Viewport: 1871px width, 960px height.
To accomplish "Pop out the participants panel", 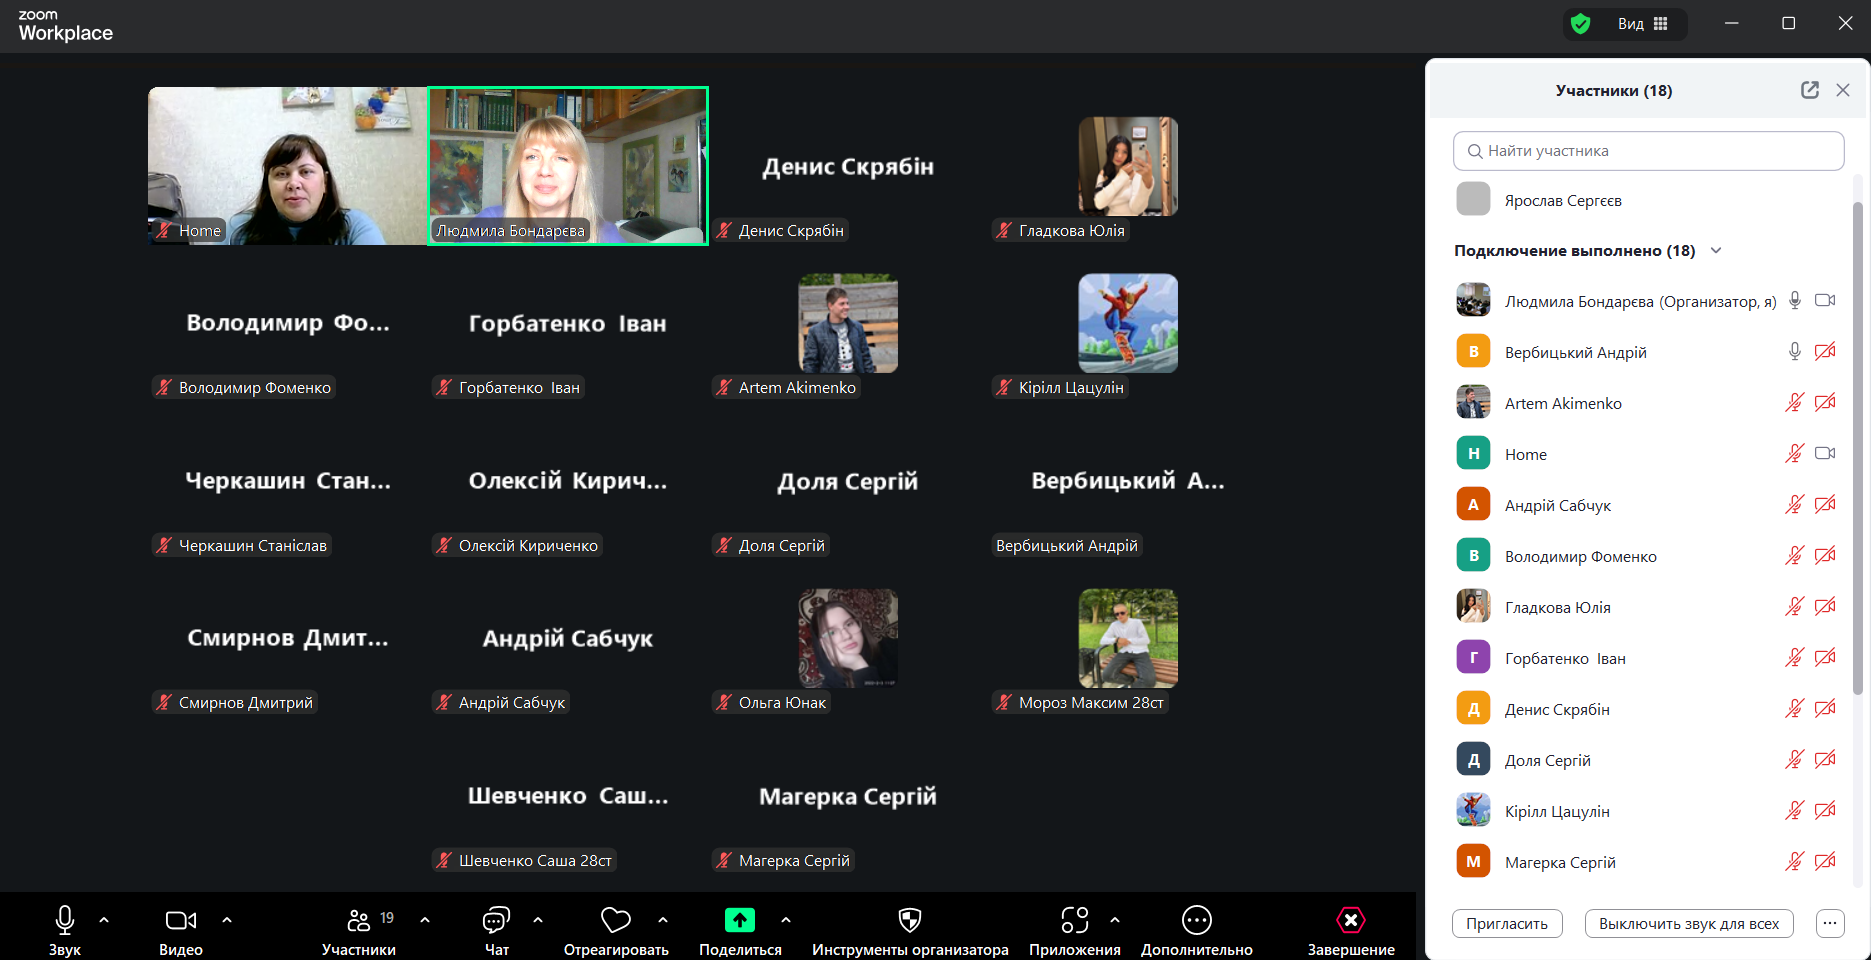I will [1809, 90].
